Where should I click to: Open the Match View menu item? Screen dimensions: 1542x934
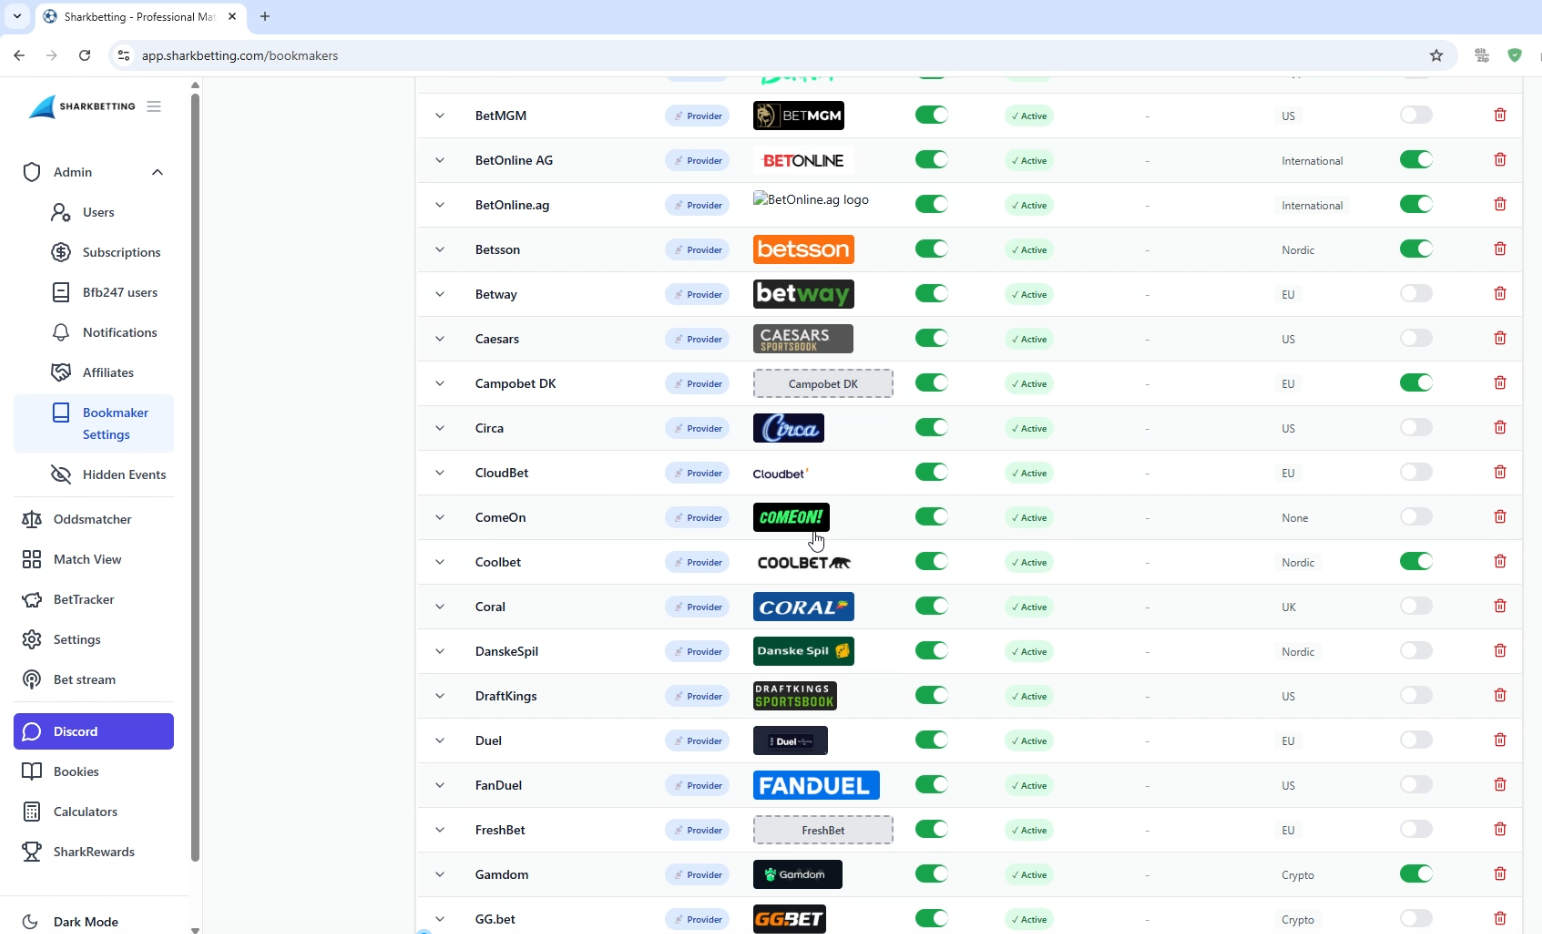[87, 559]
